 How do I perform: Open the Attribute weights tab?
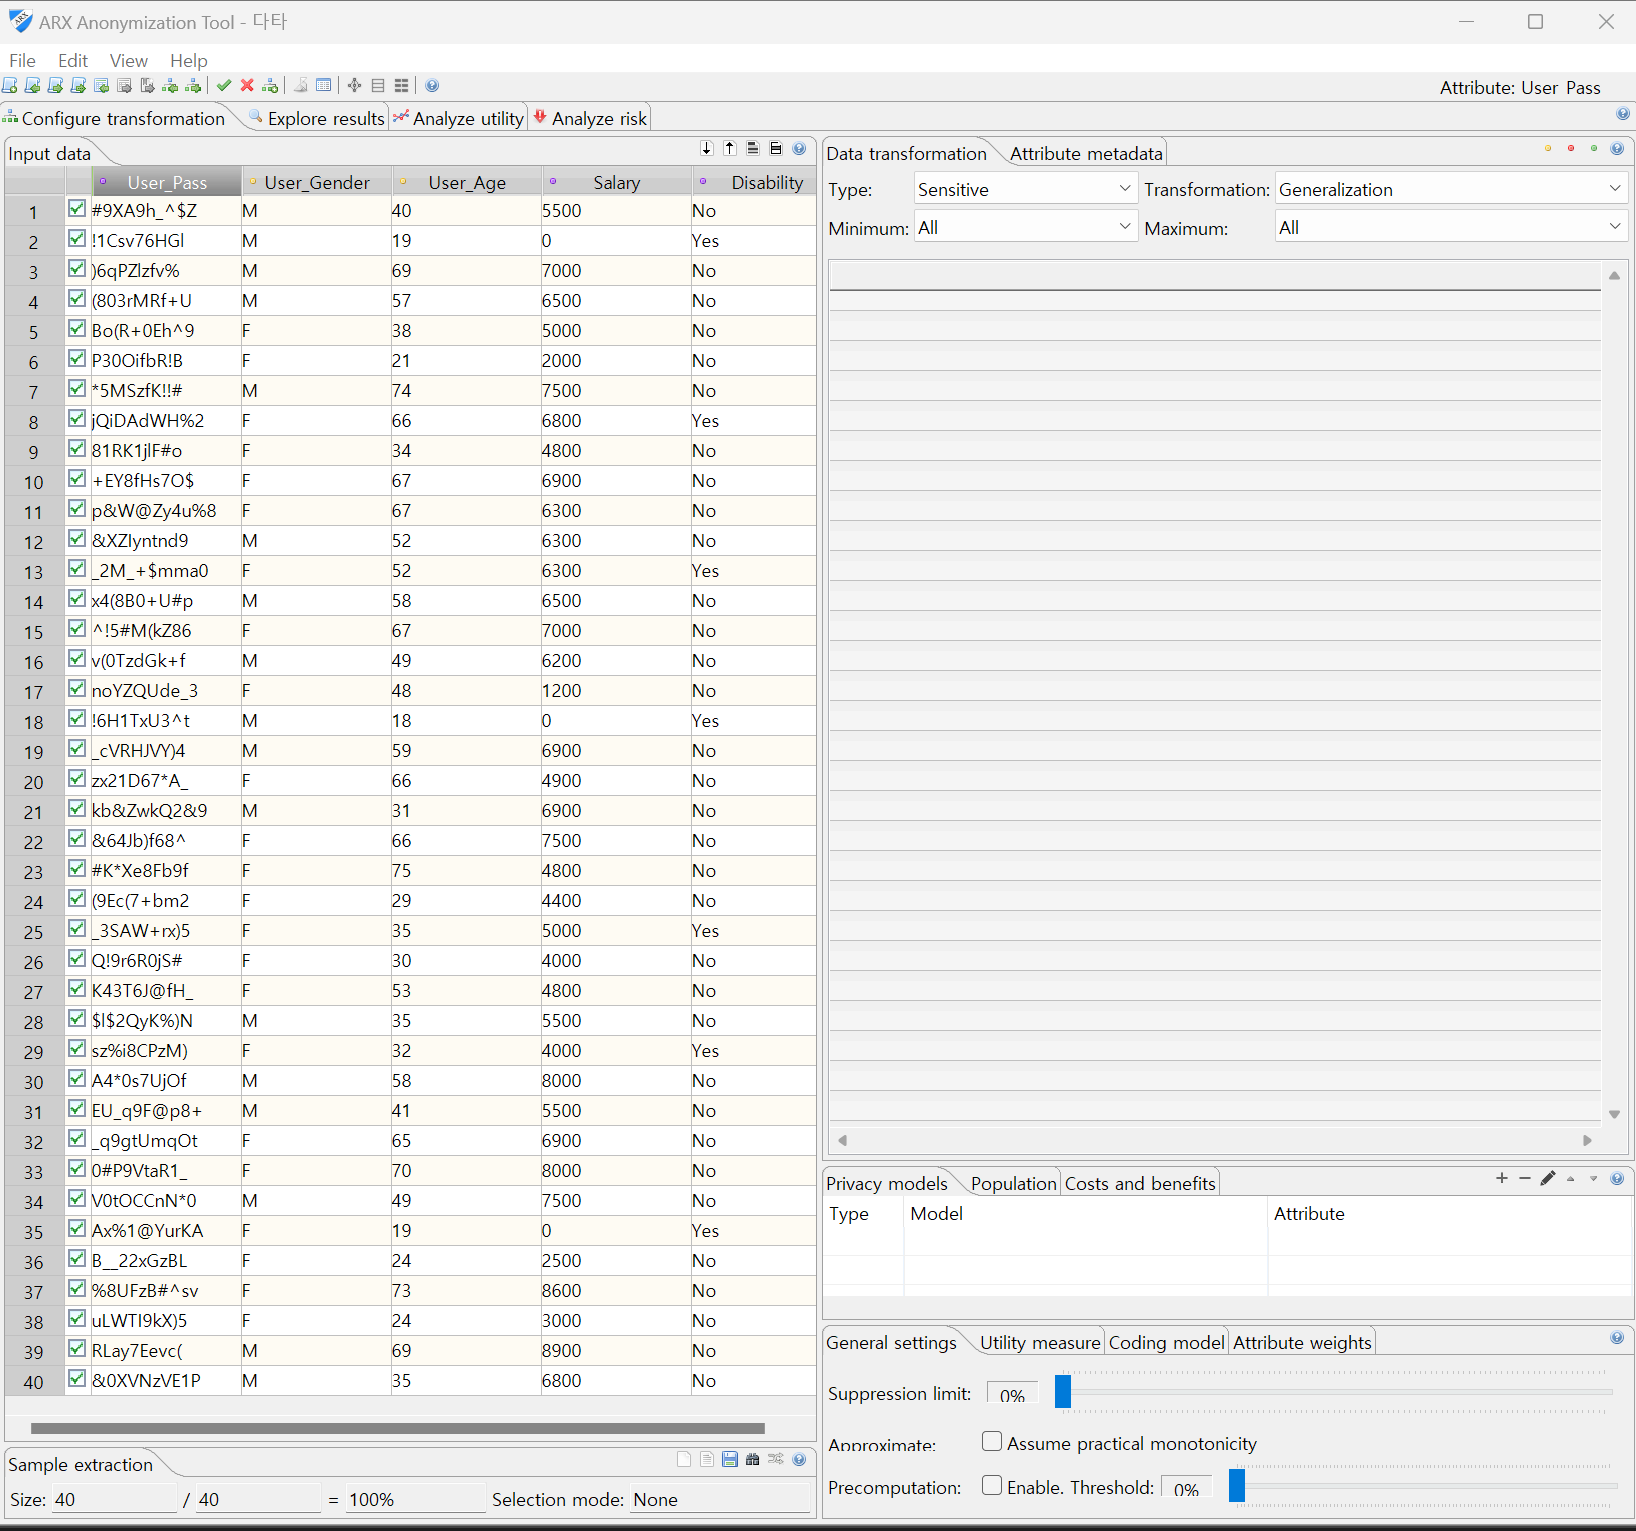coord(1302,1342)
